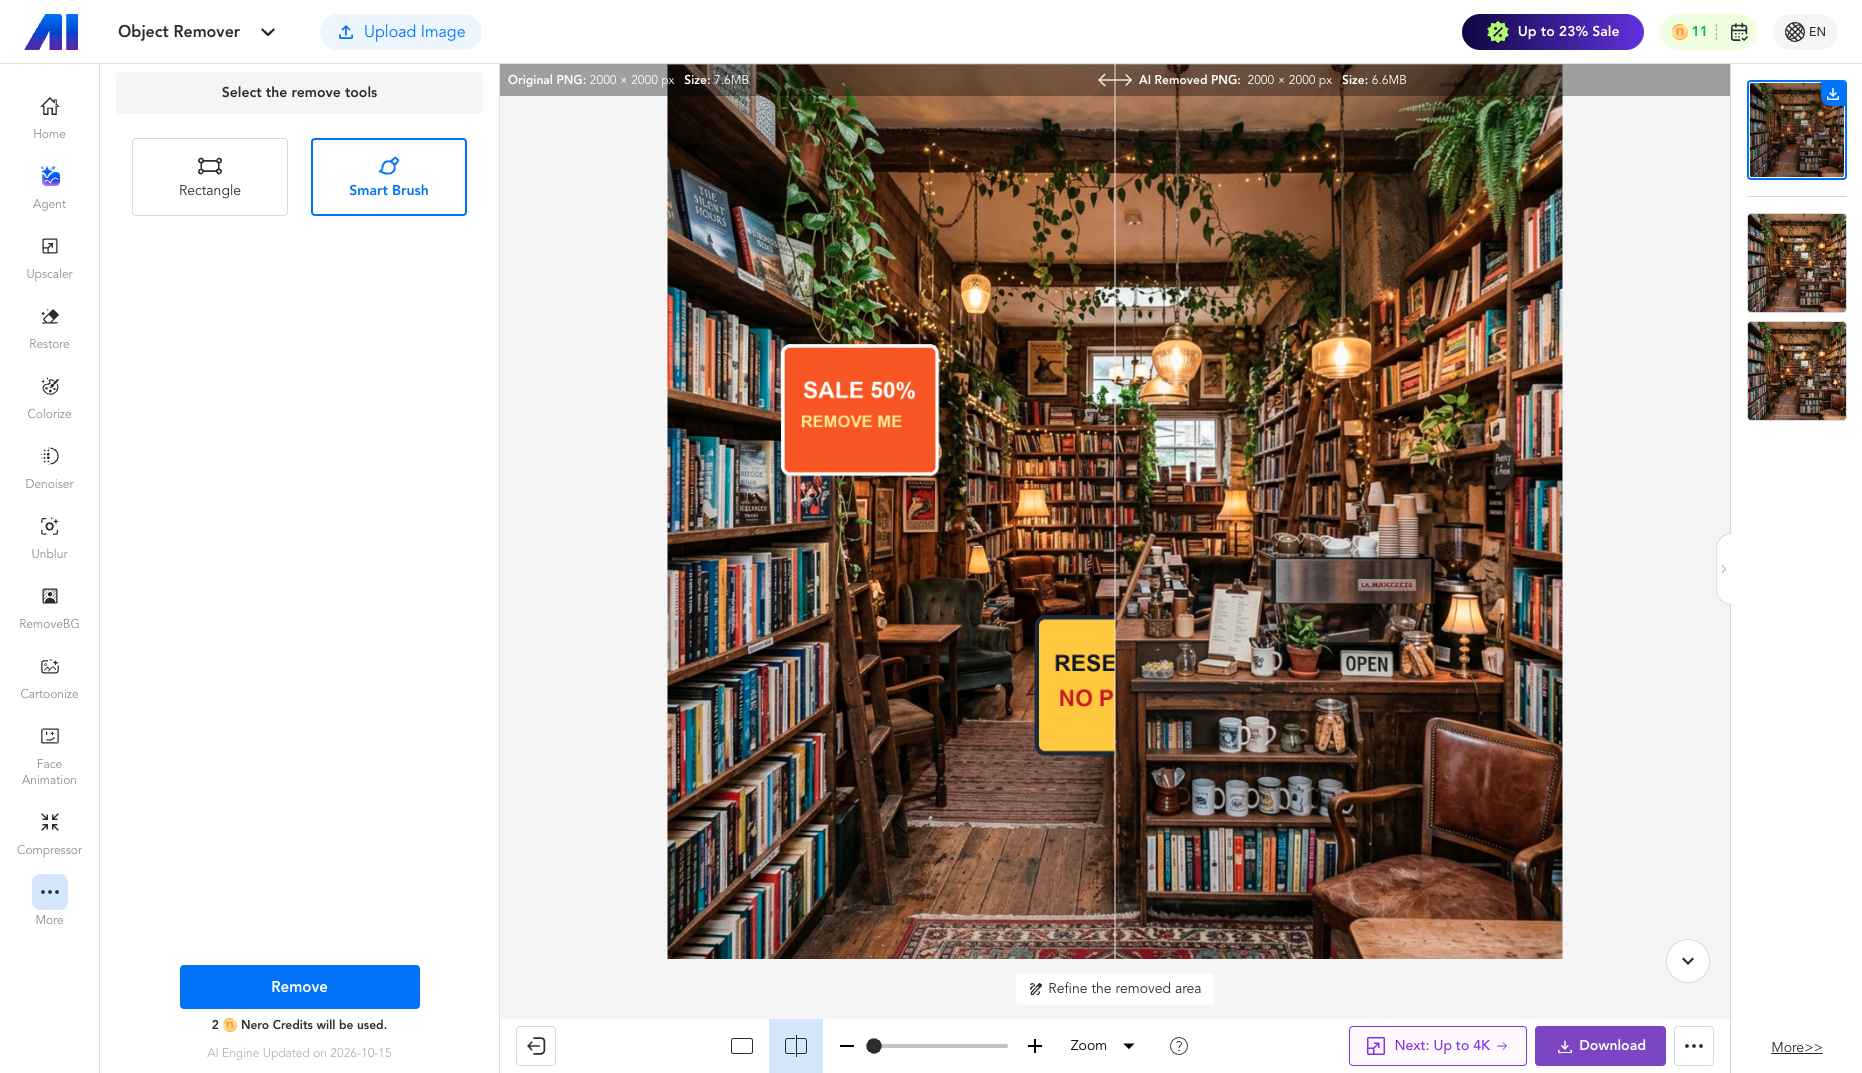Click the AI logo in the header
This screenshot has height=1073, width=1862.
coord(52,32)
